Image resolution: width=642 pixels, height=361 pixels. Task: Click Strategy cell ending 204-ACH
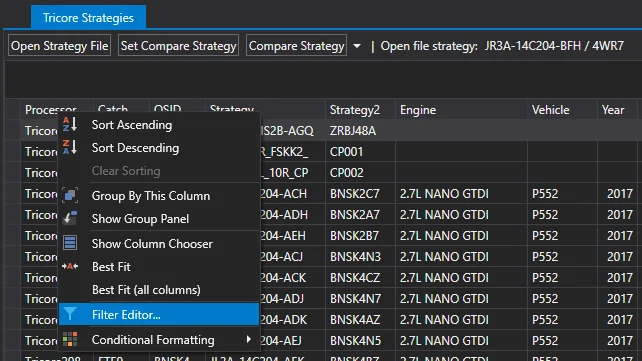(x=292, y=194)
